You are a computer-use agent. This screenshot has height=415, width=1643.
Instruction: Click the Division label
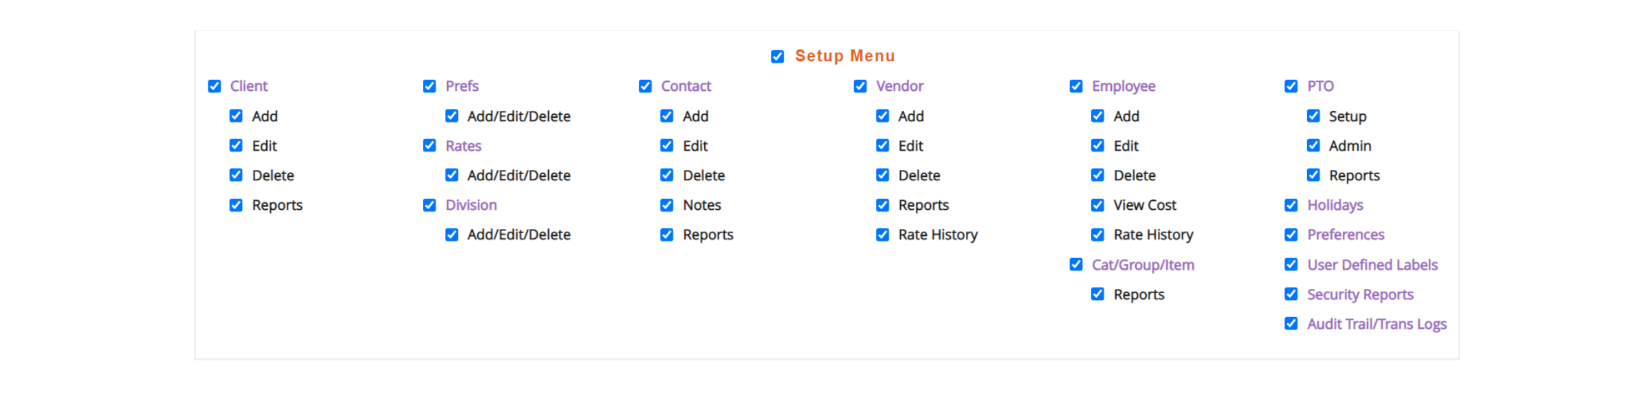[x=471, y=205]
